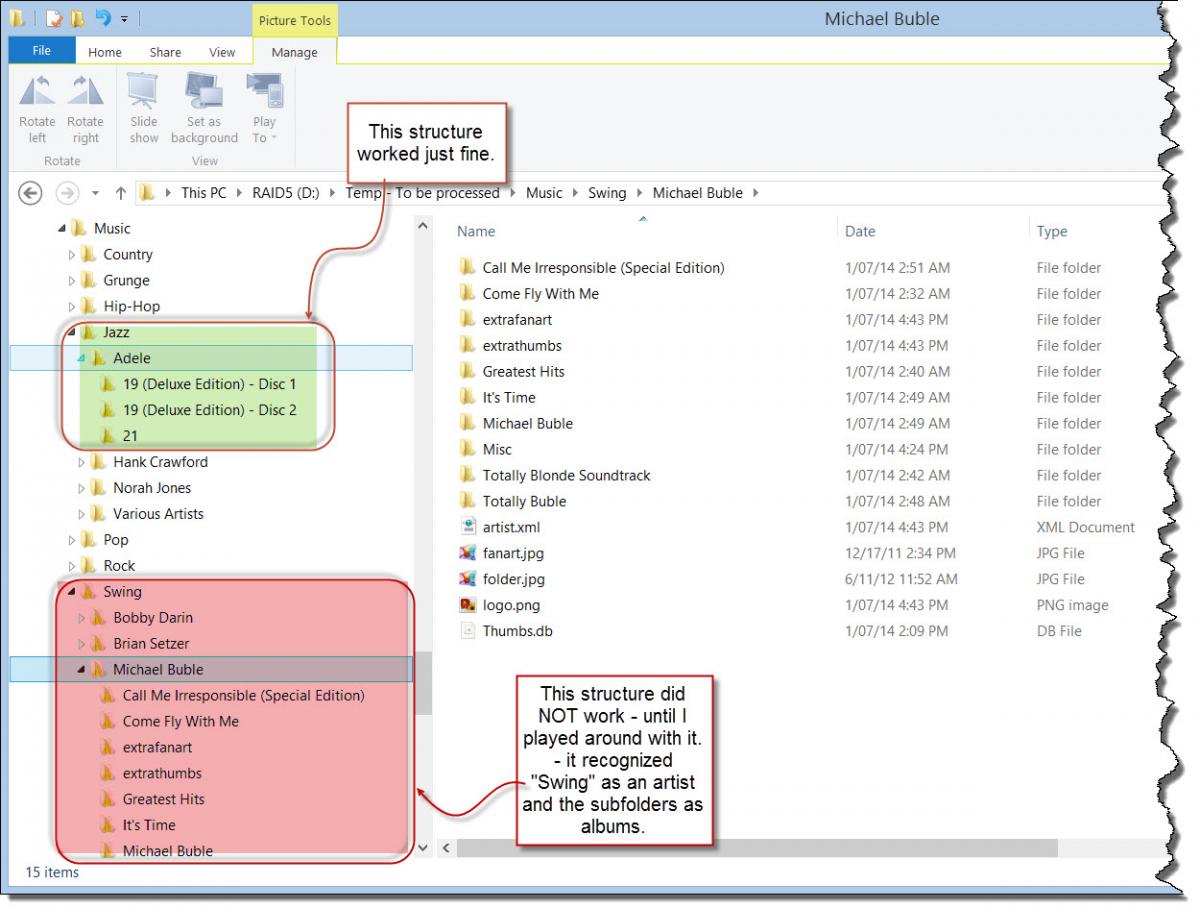This screenshot has width=1200, height=909.
Task: Open the File menu tab
Action: (x=41, y=51)
